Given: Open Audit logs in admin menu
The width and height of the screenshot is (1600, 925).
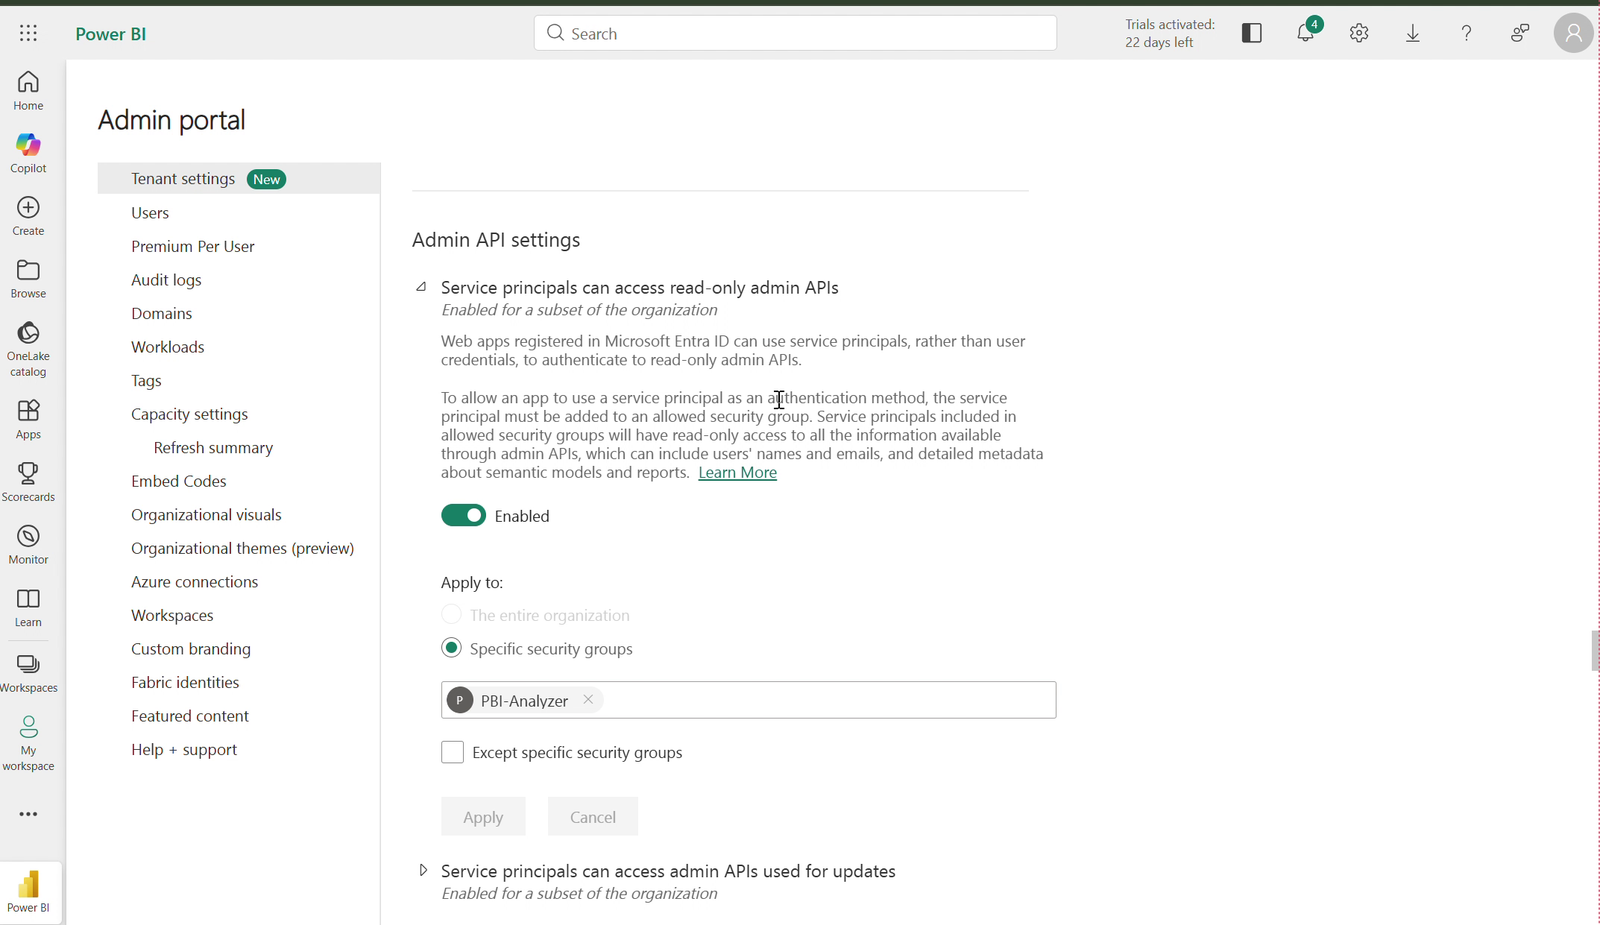Looking at the screenshot, I should point(166,280).
